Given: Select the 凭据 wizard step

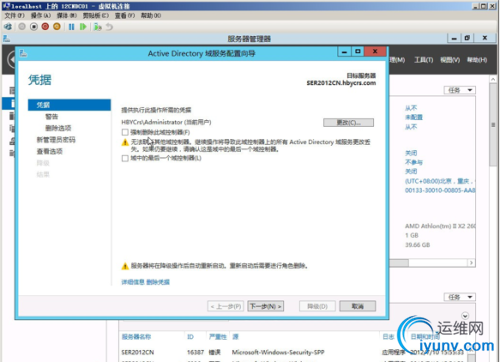Looking at the screenshot, I should point(69,105).
